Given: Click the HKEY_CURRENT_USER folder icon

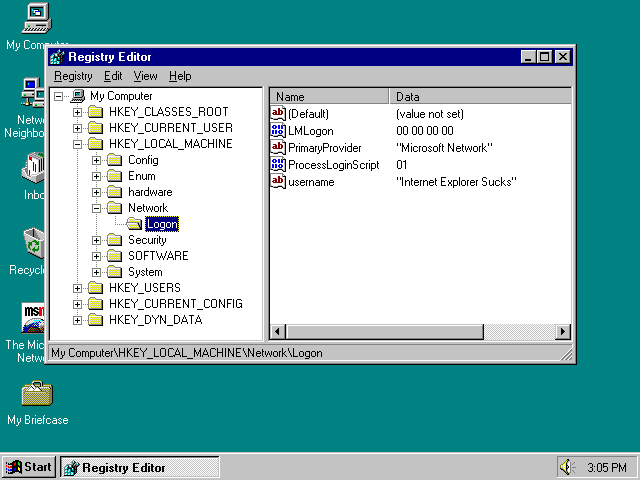Looking at the screenshot, I should point(96,128).
